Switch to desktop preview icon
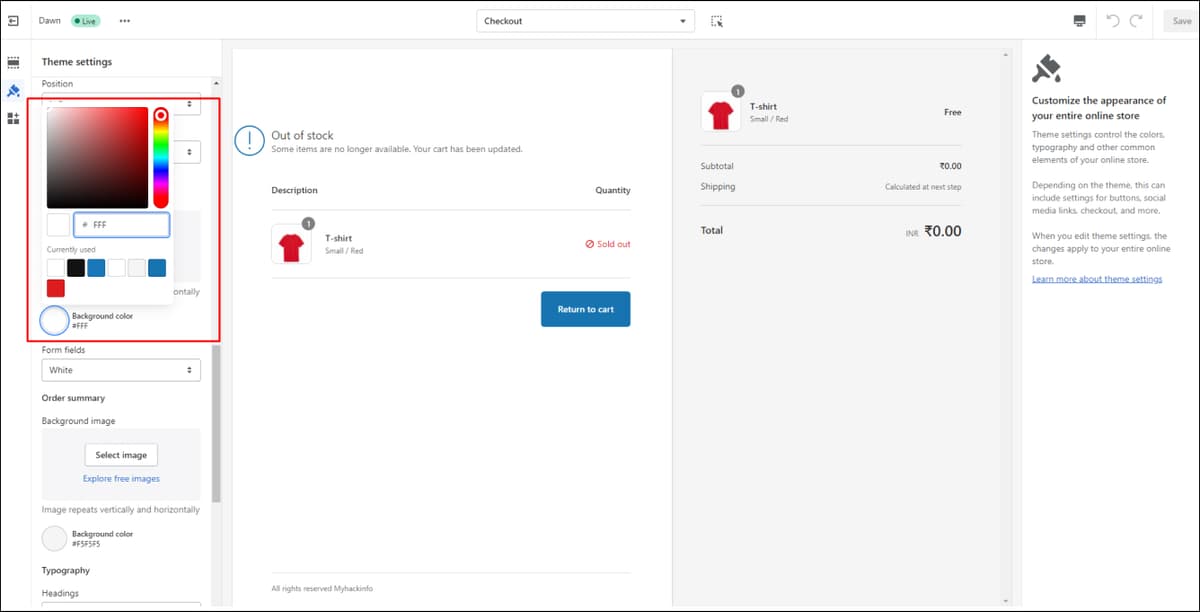This screenshot has height=612, width=1200. 1079,21
